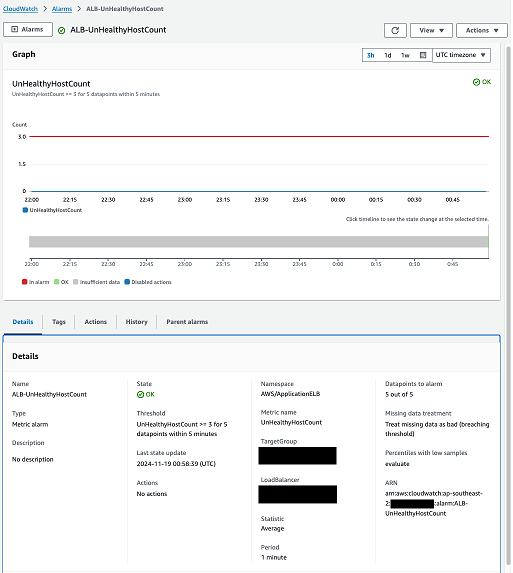Screen dimensions: 513x573
Task: Click the In alarm red legend swatch
Action: coord(24,282)
